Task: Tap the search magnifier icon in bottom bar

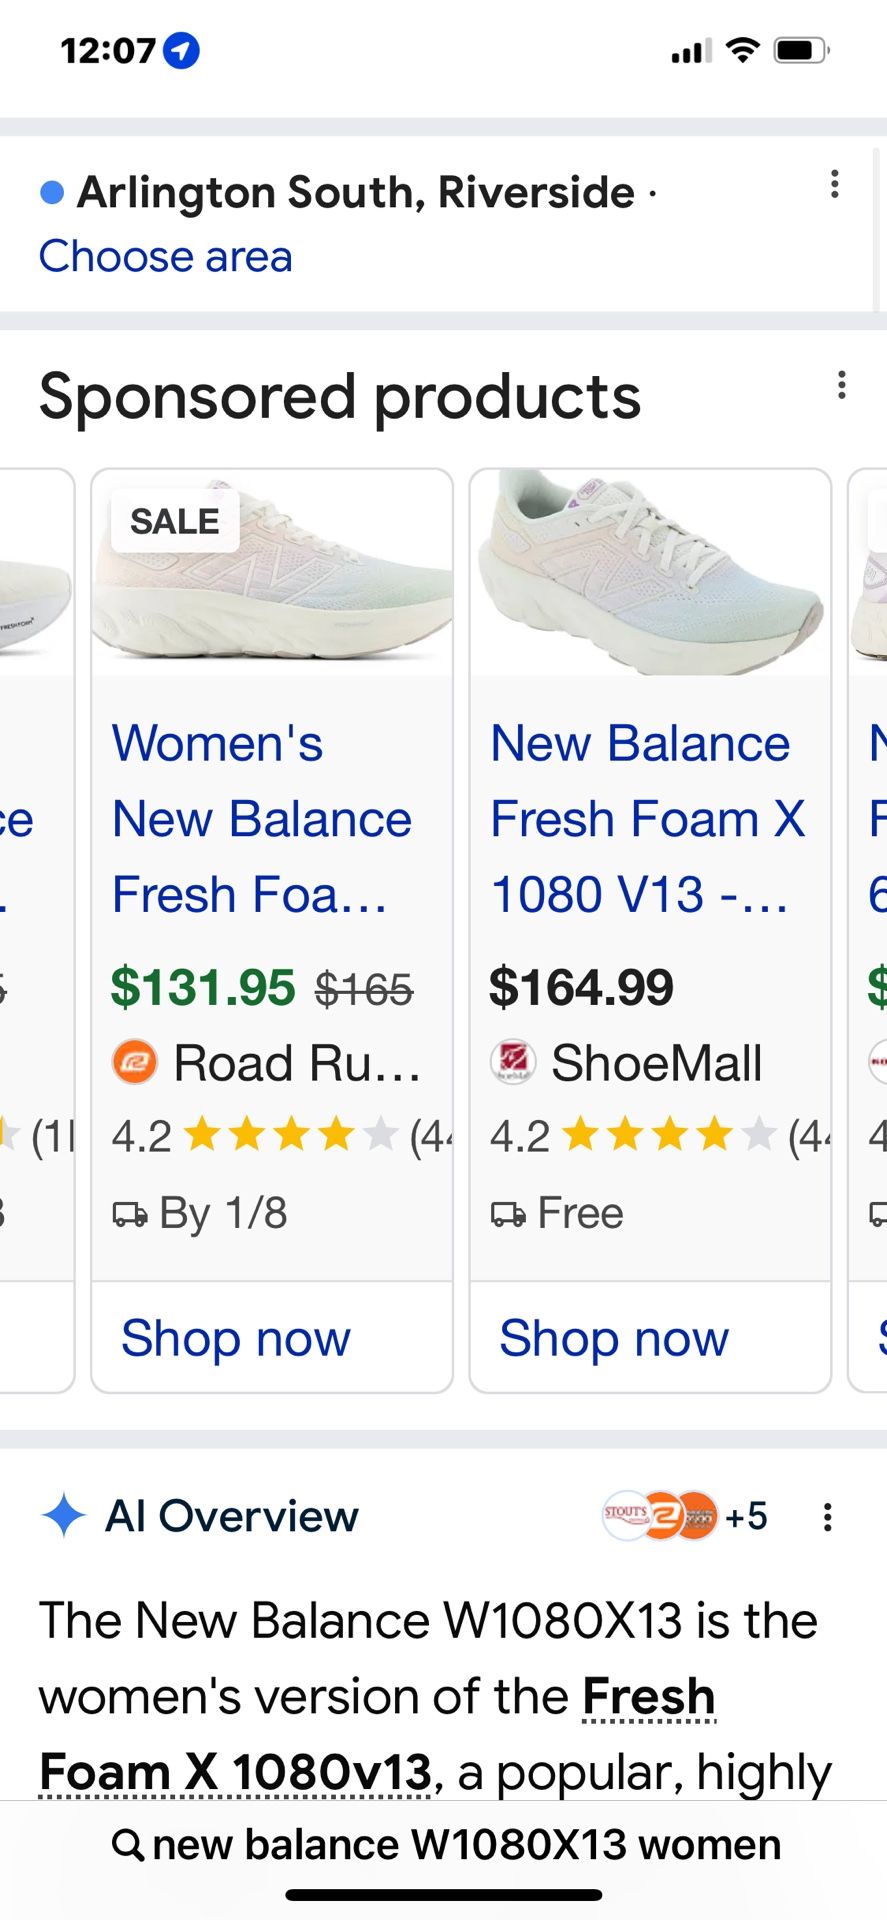Action: [x=127, y=1844]
